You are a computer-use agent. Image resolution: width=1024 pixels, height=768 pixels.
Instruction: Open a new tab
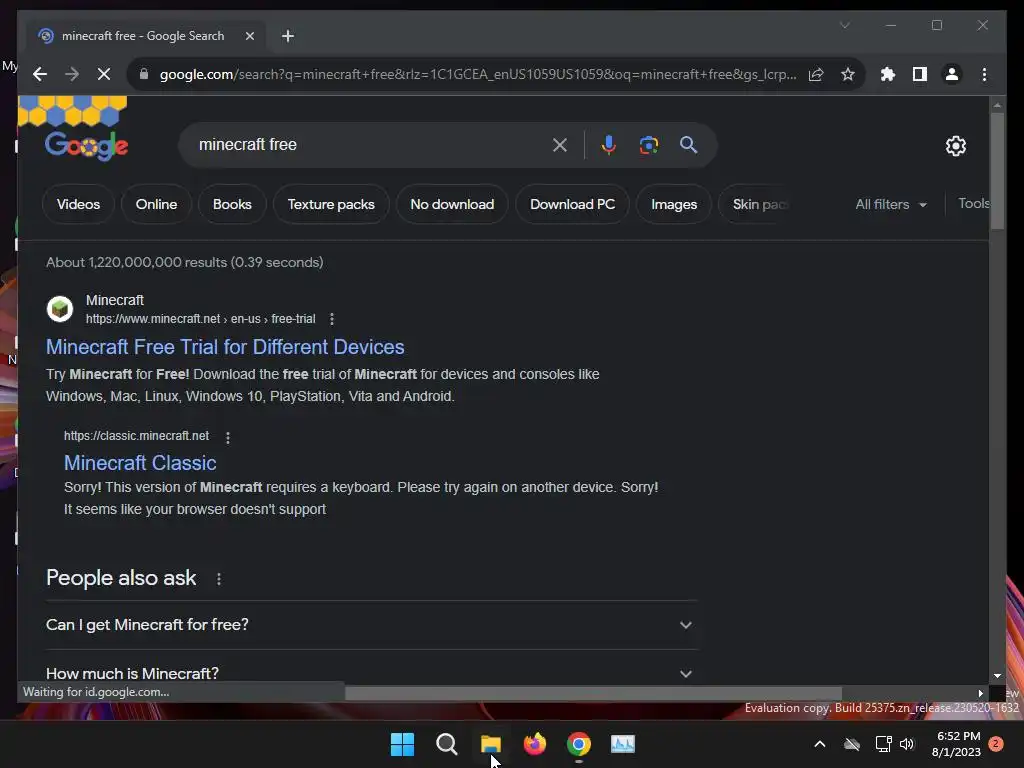coord(288,36)
